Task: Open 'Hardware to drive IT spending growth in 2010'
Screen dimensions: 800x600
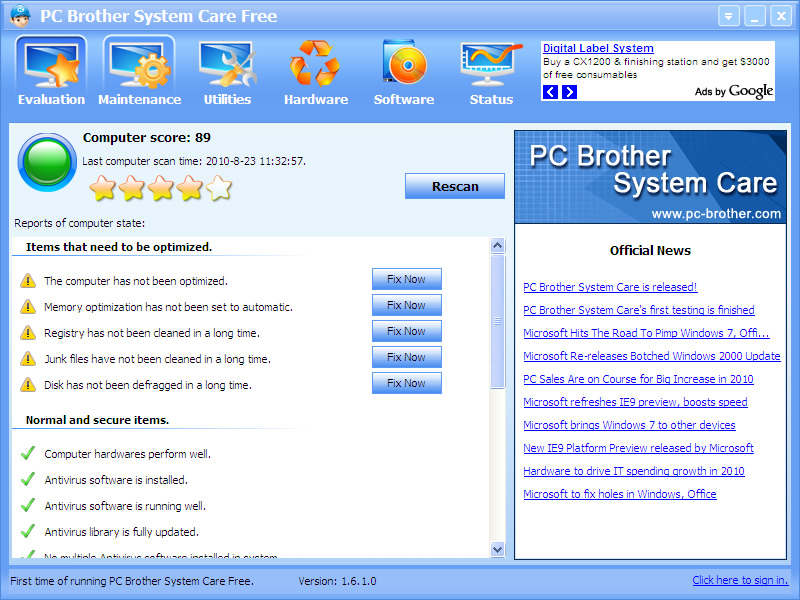Action: point(634,470)
